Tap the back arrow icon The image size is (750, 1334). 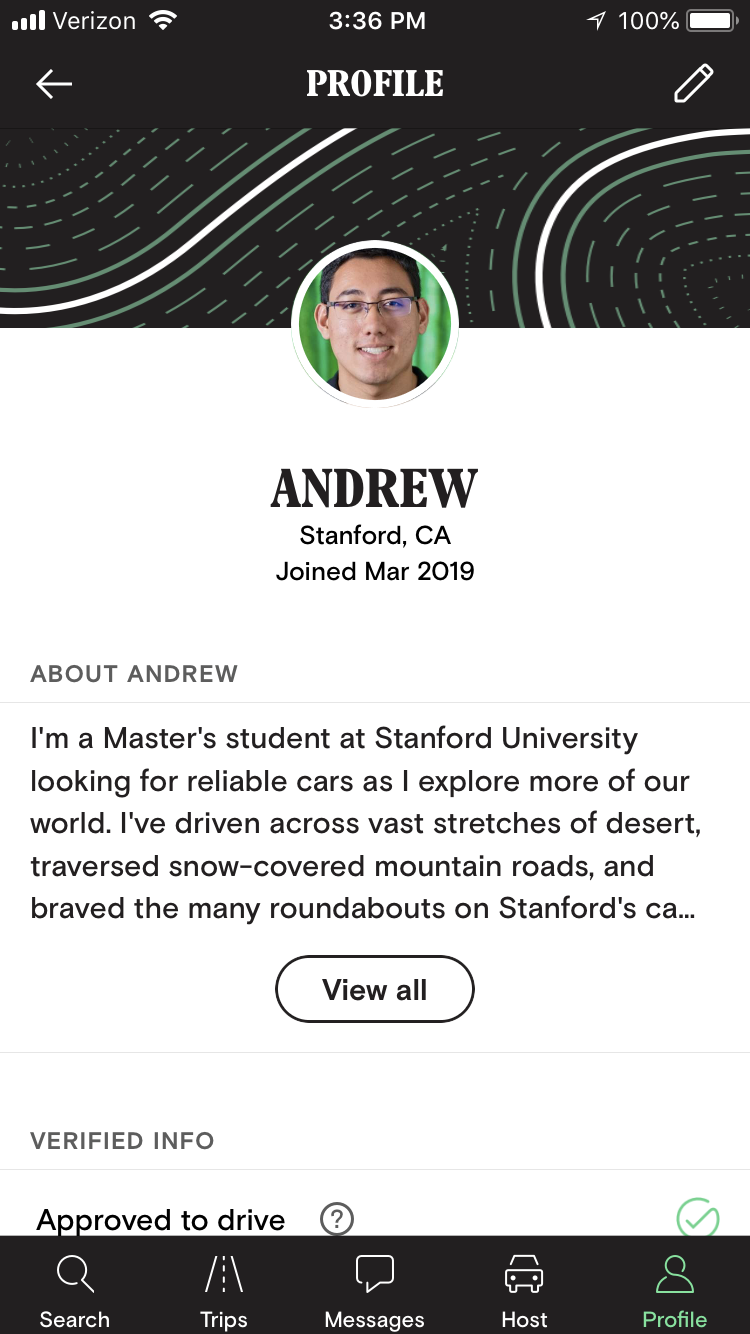pyautogui.click(x=54, y=84)
